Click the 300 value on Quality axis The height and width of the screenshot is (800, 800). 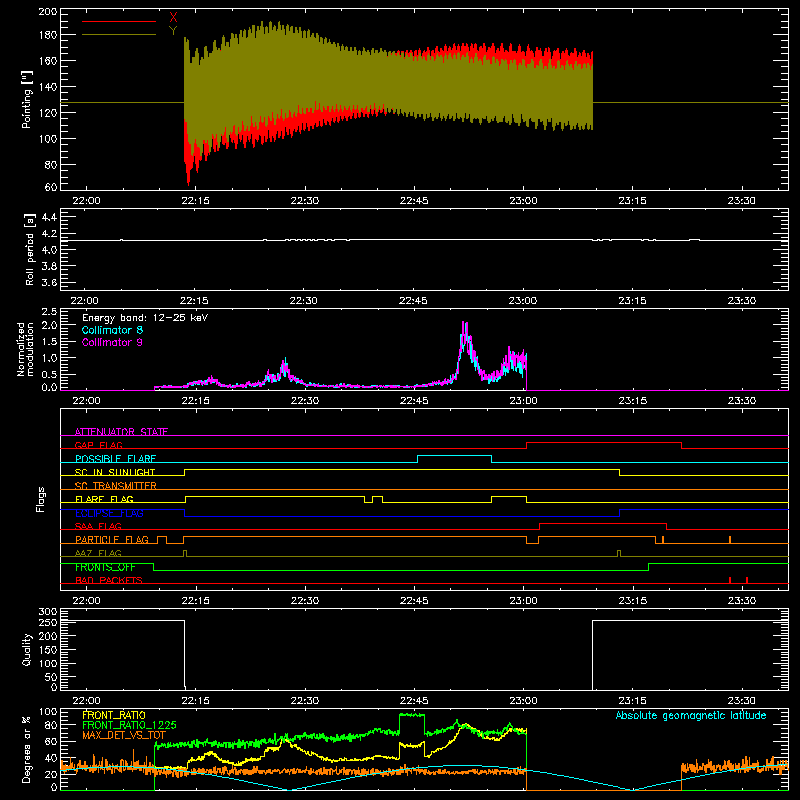(48, 612)
